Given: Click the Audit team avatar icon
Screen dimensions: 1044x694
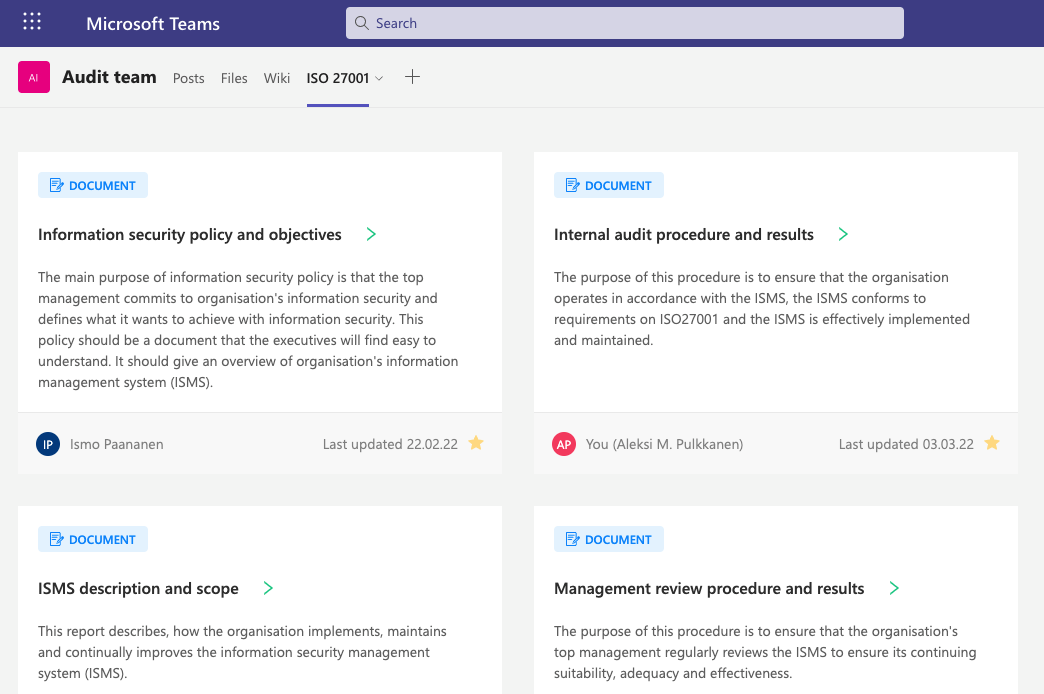Looking at the screenshot, I should [34, 77].
